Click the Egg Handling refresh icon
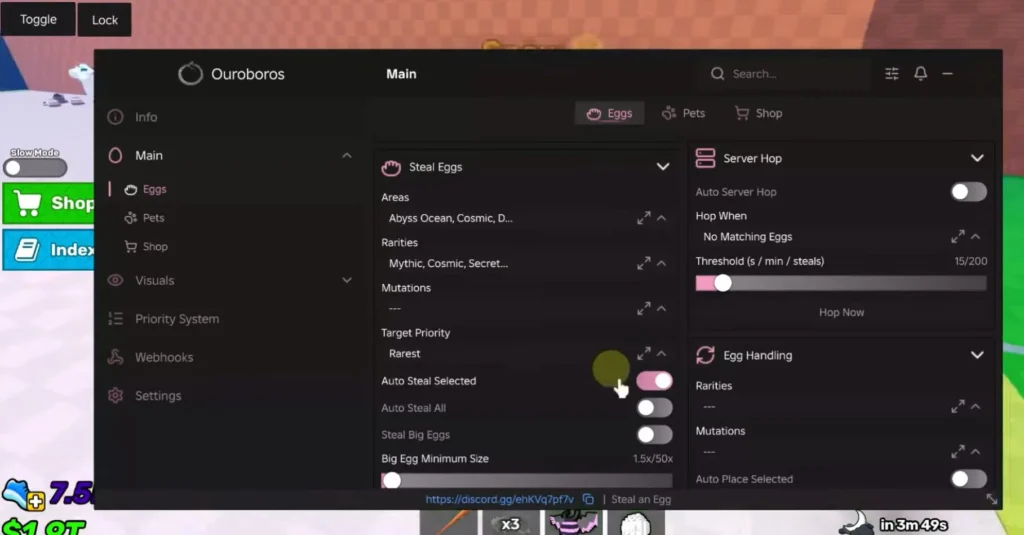The width and height of the screenshot is (1024, 535). point(705,355)
